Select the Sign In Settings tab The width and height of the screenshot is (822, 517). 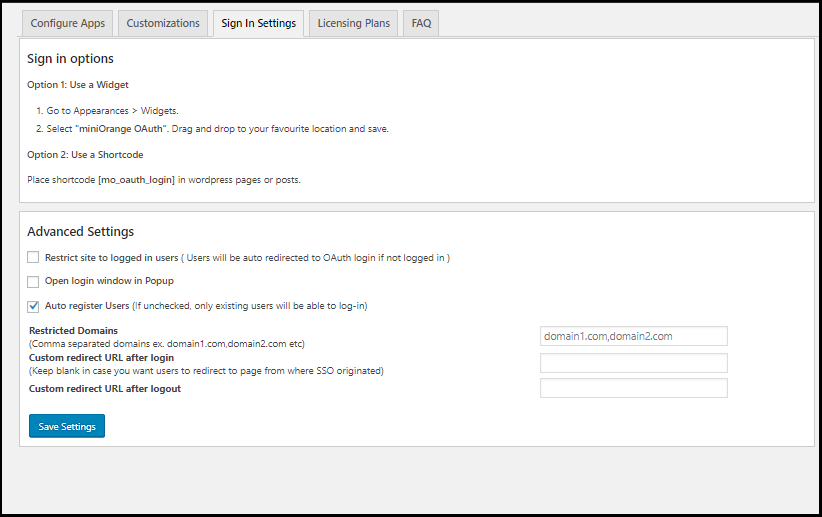tap(259, 23)
